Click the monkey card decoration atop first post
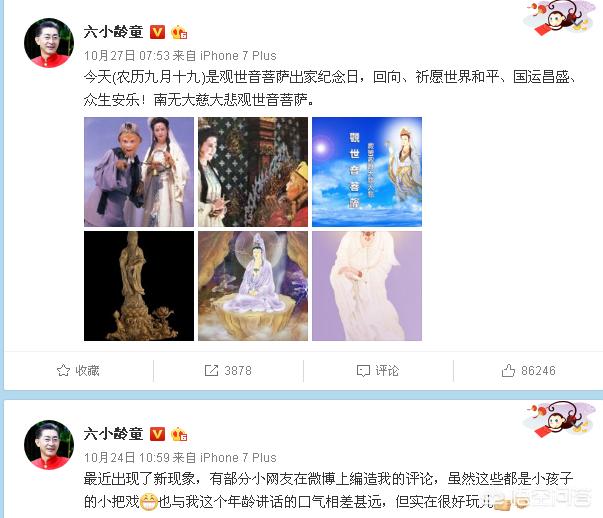603x518 pixels. (x=558, y=18)
